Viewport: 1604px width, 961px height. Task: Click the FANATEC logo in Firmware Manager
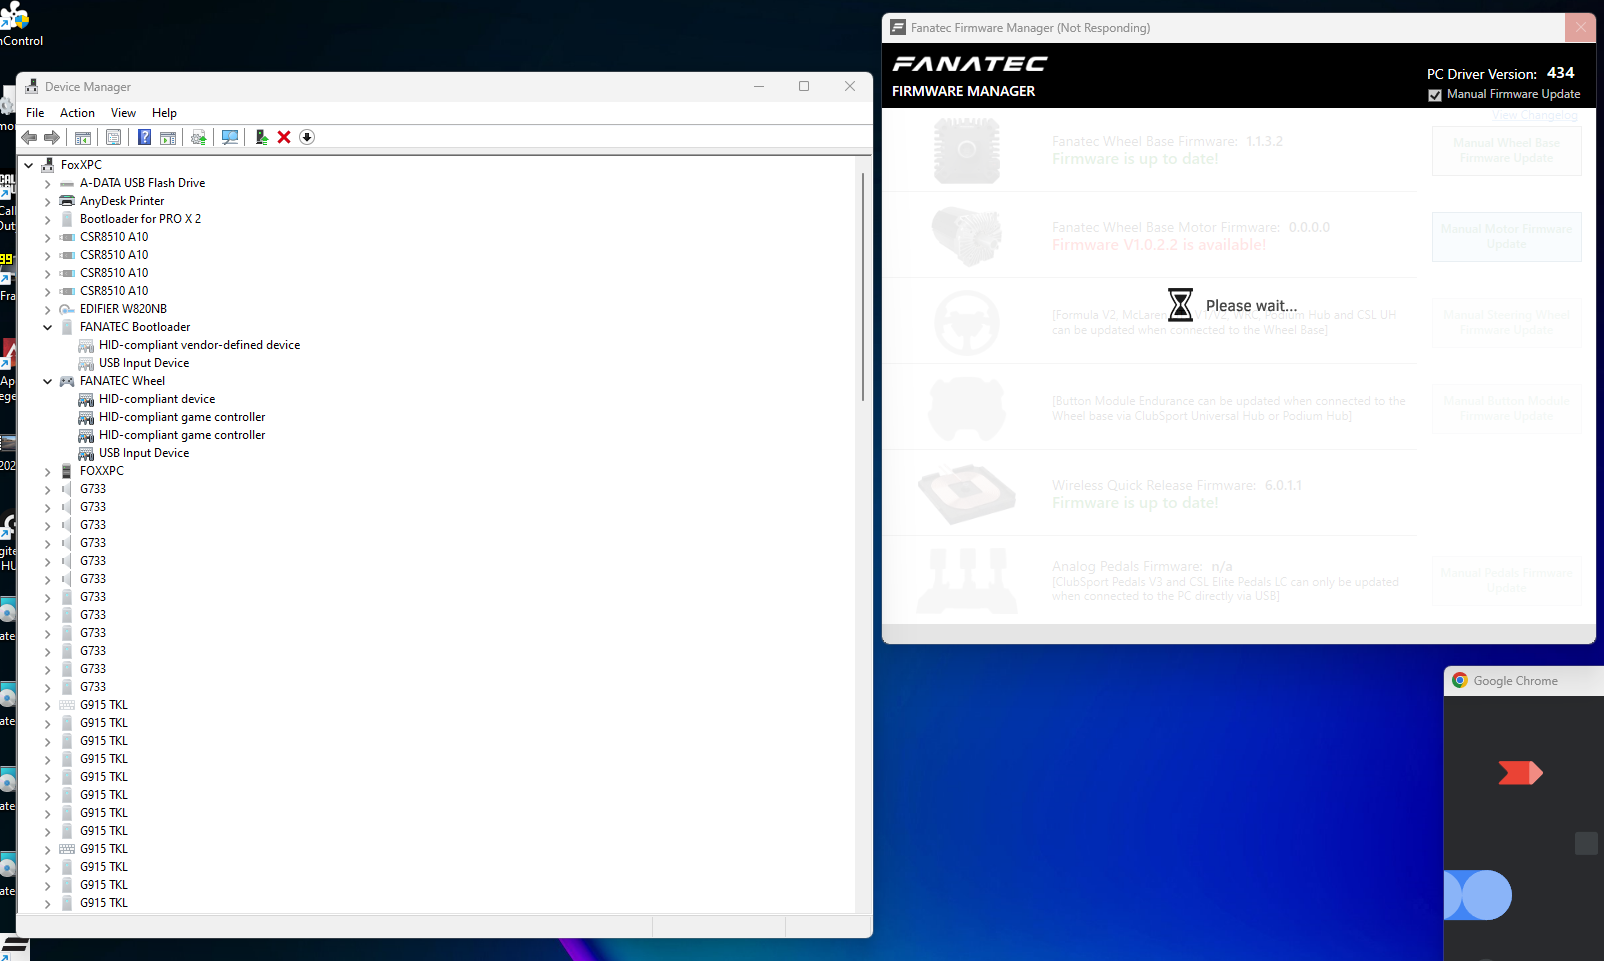tap(969, 64)
